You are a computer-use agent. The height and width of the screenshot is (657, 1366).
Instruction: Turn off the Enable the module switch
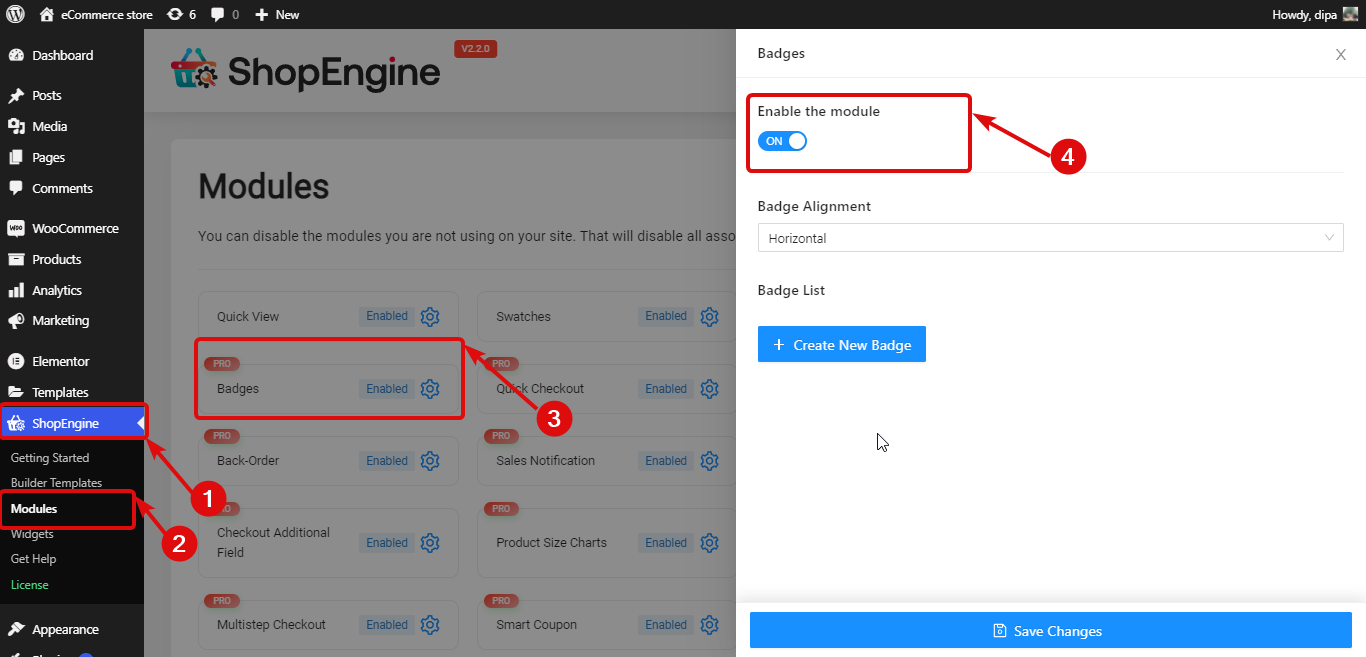pyautogui.click(x=782, y=141)
